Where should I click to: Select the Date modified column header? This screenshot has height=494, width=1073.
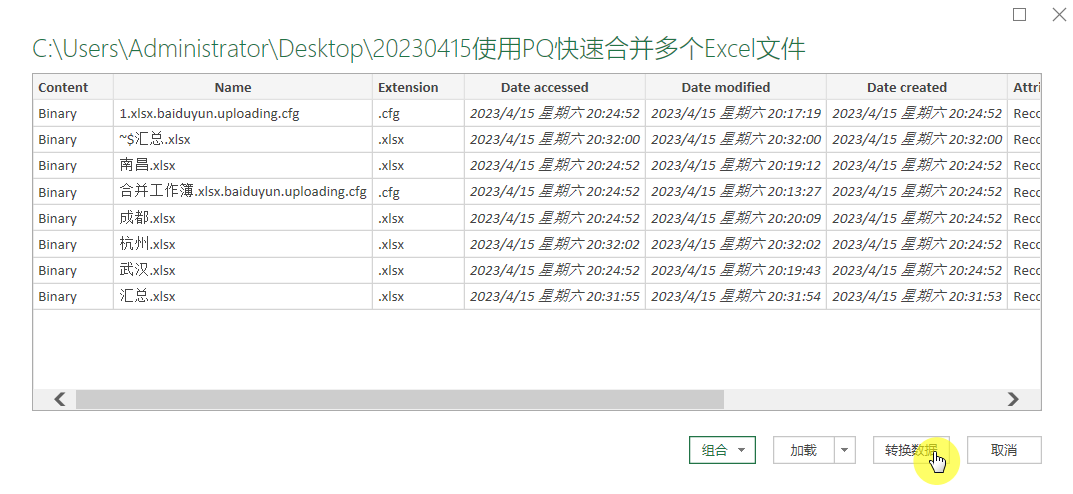pos(735,87)
